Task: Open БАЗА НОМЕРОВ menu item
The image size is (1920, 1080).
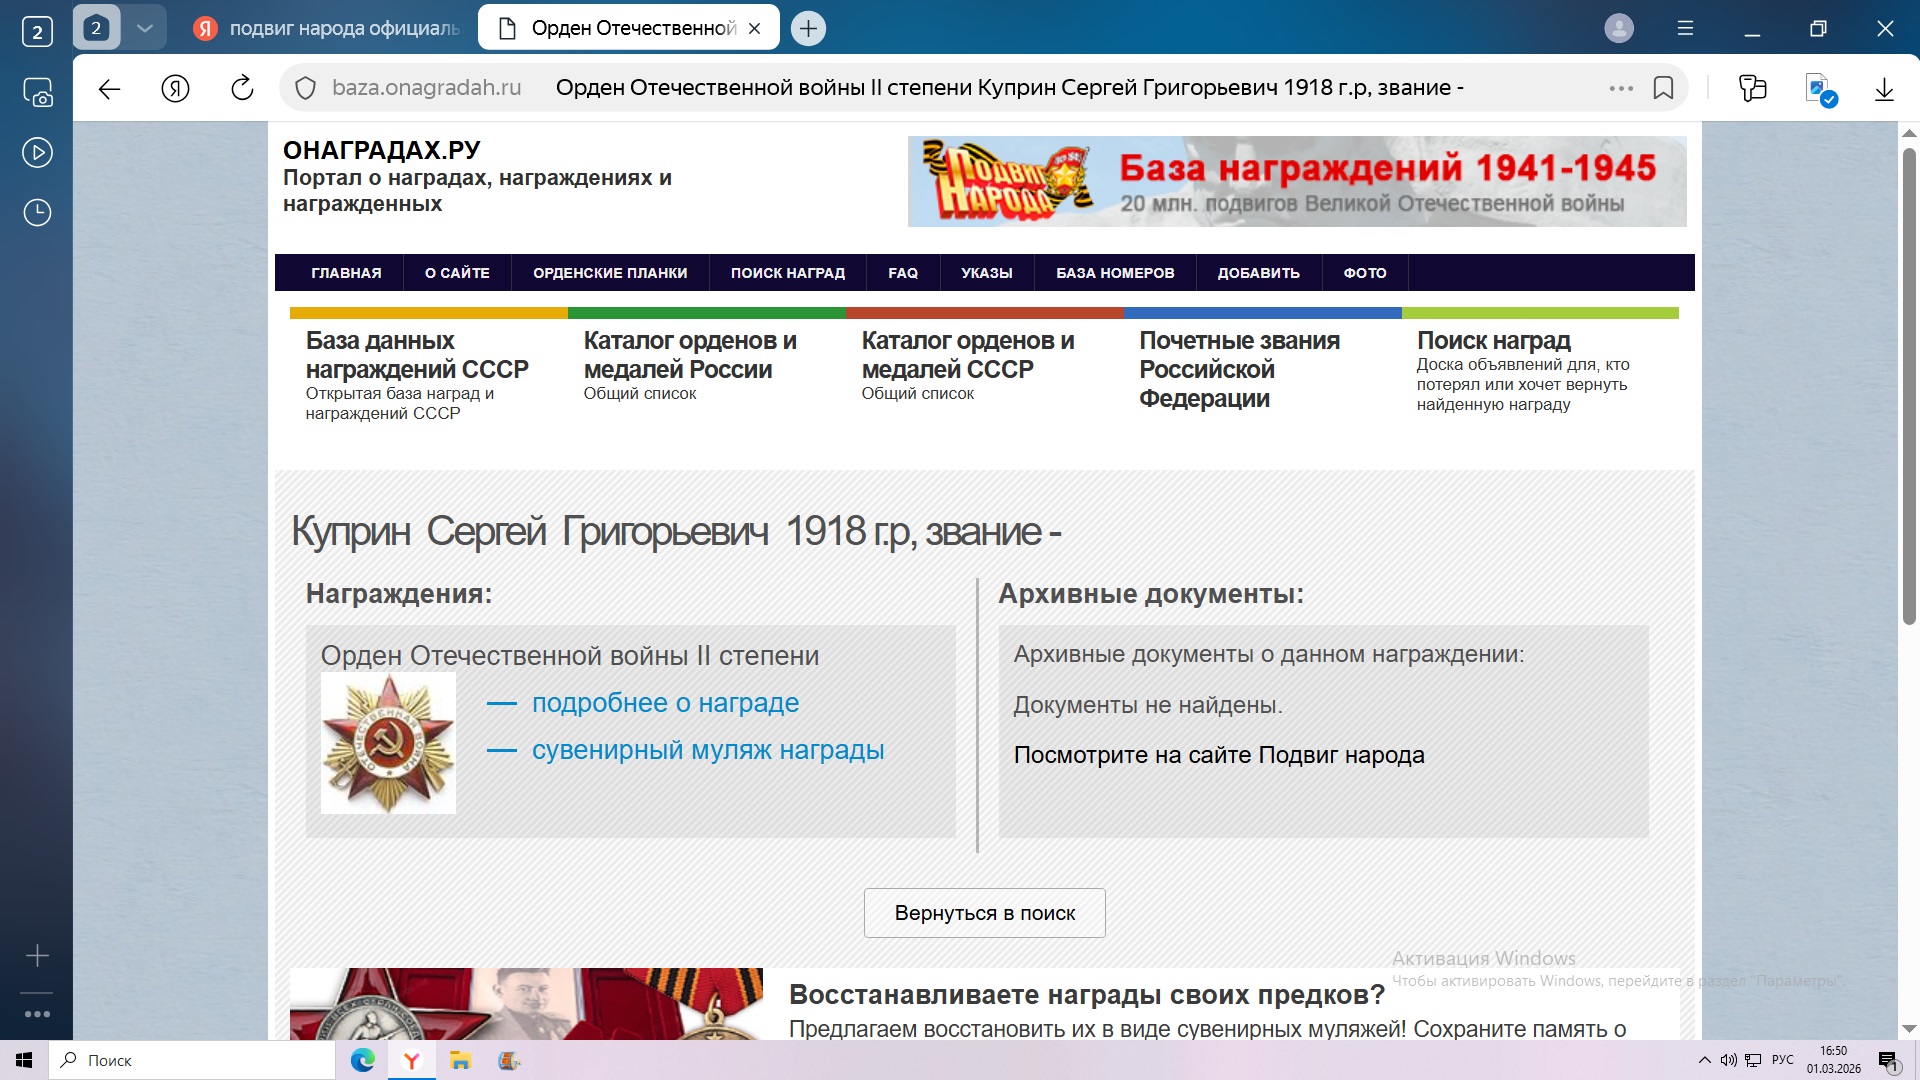Action: pos(1115,273)
